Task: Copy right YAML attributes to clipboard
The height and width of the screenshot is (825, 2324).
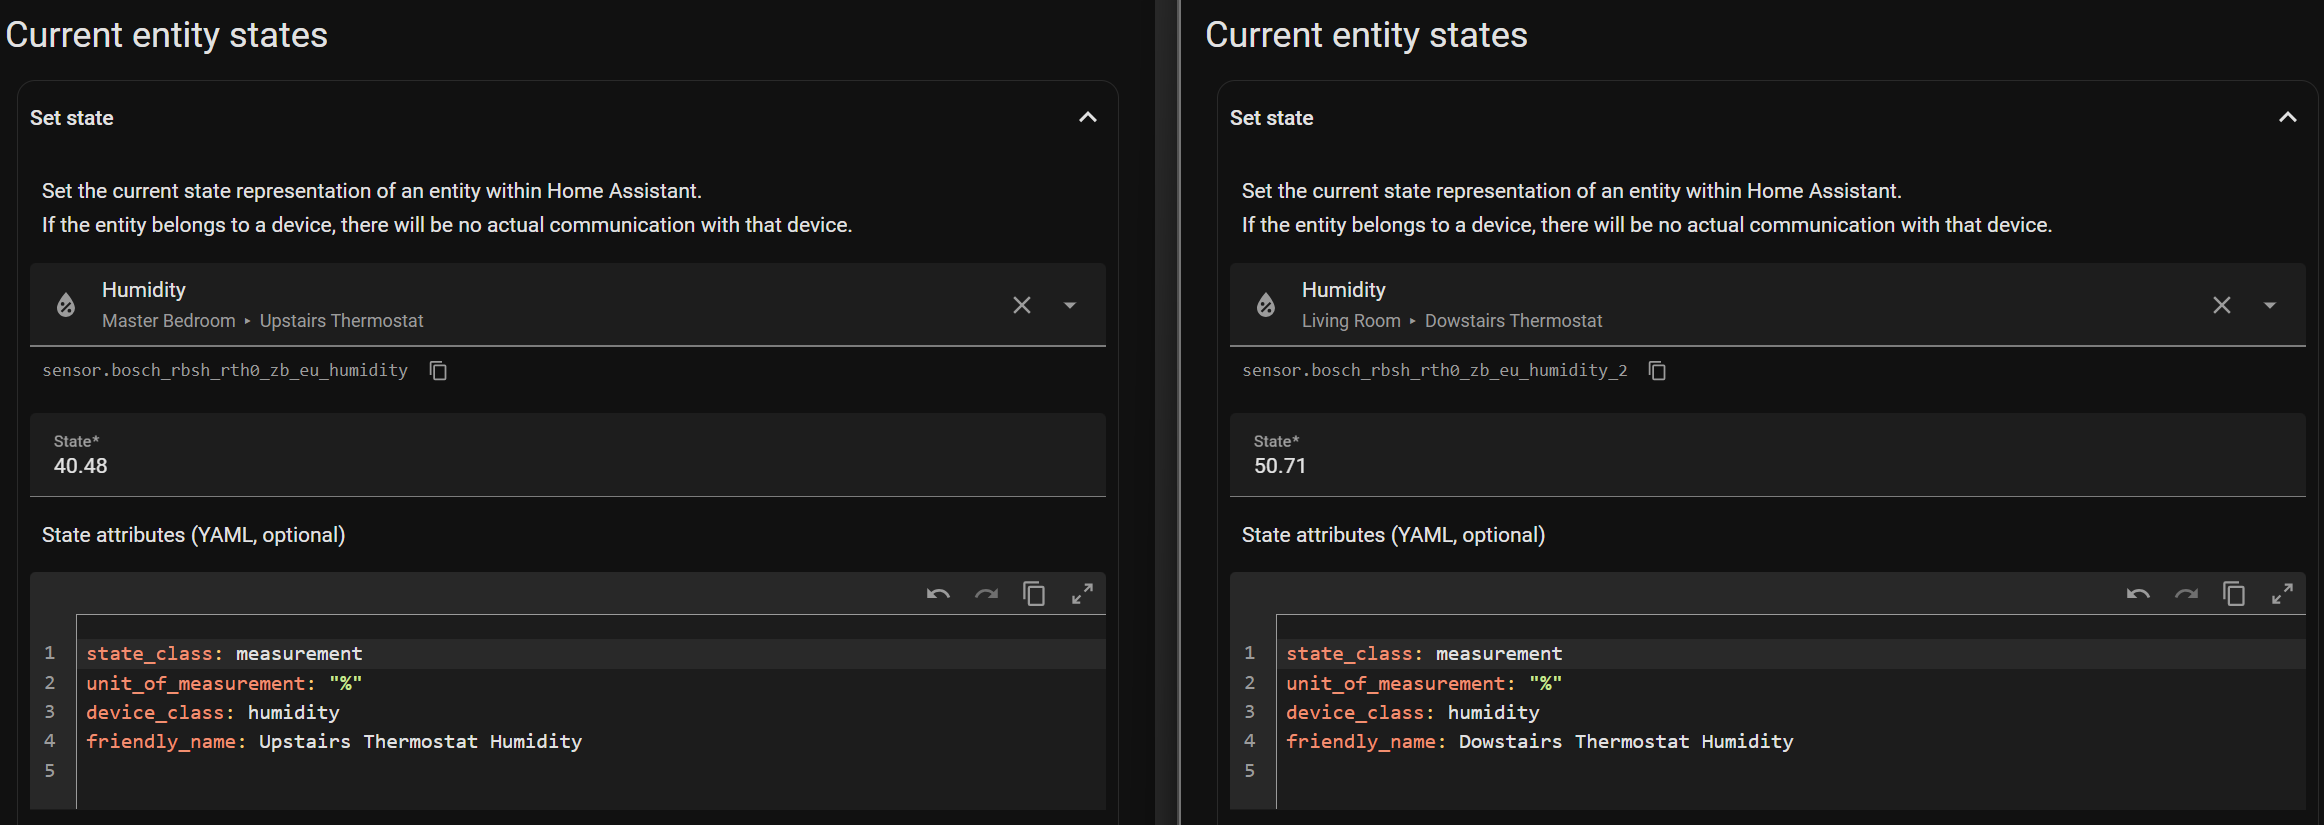Action: (x=2234, y=594)
